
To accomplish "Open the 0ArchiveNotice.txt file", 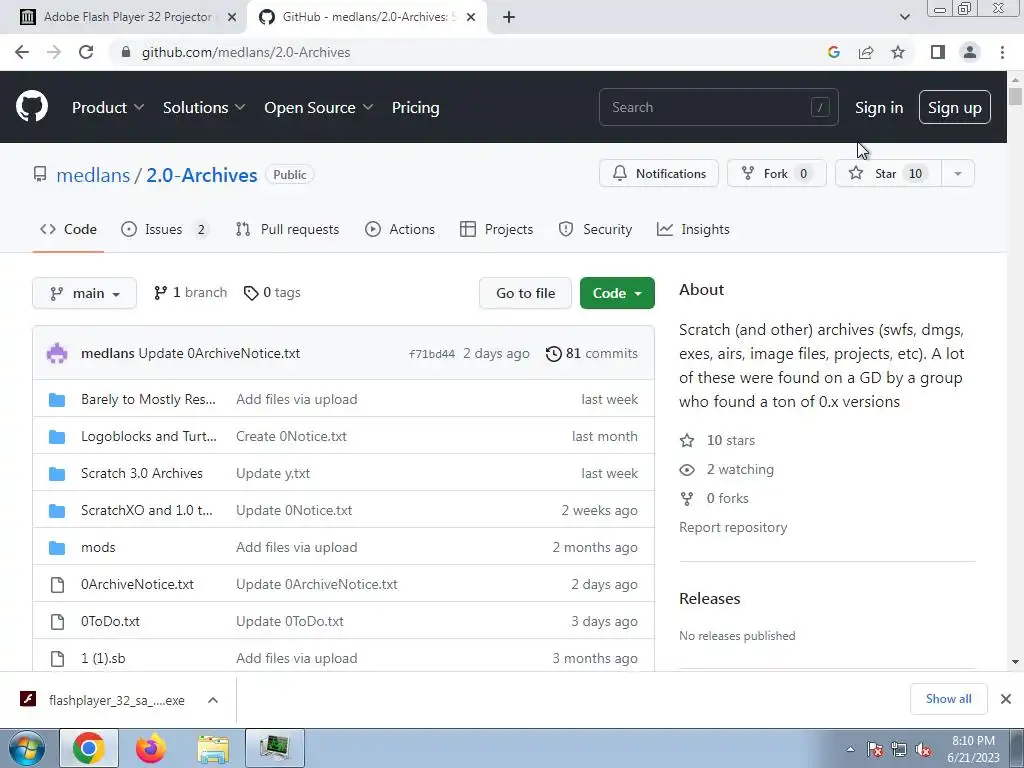I will point(137,584).
